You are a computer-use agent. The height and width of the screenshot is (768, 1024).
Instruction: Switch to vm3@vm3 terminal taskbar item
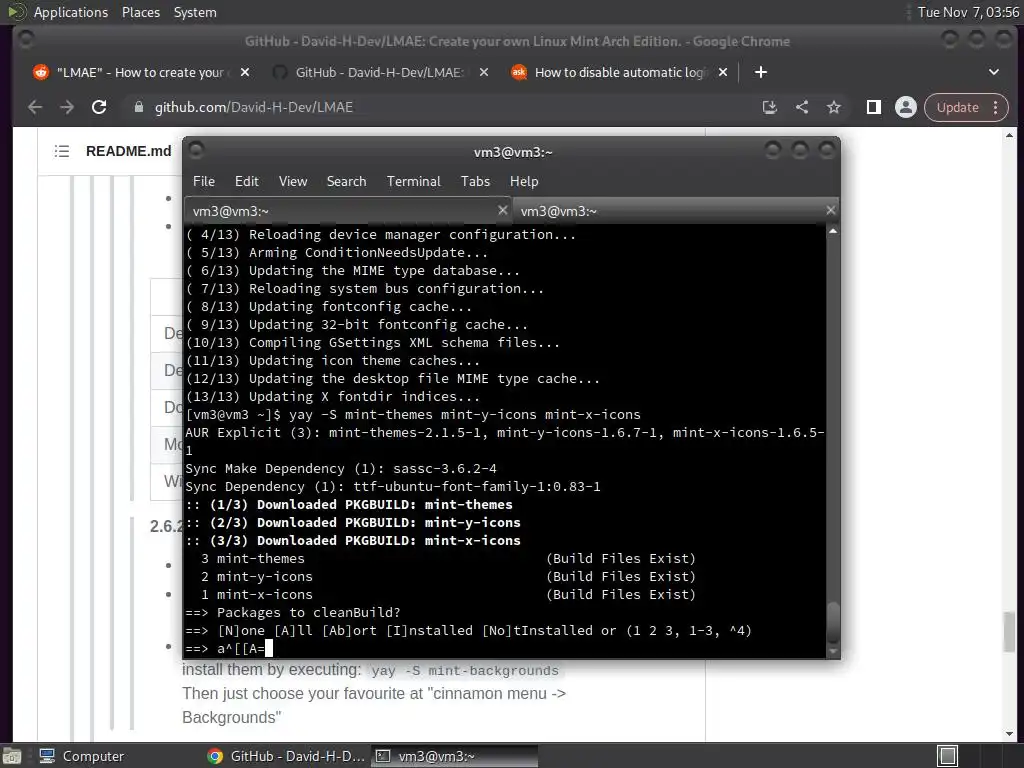[455, 756]
